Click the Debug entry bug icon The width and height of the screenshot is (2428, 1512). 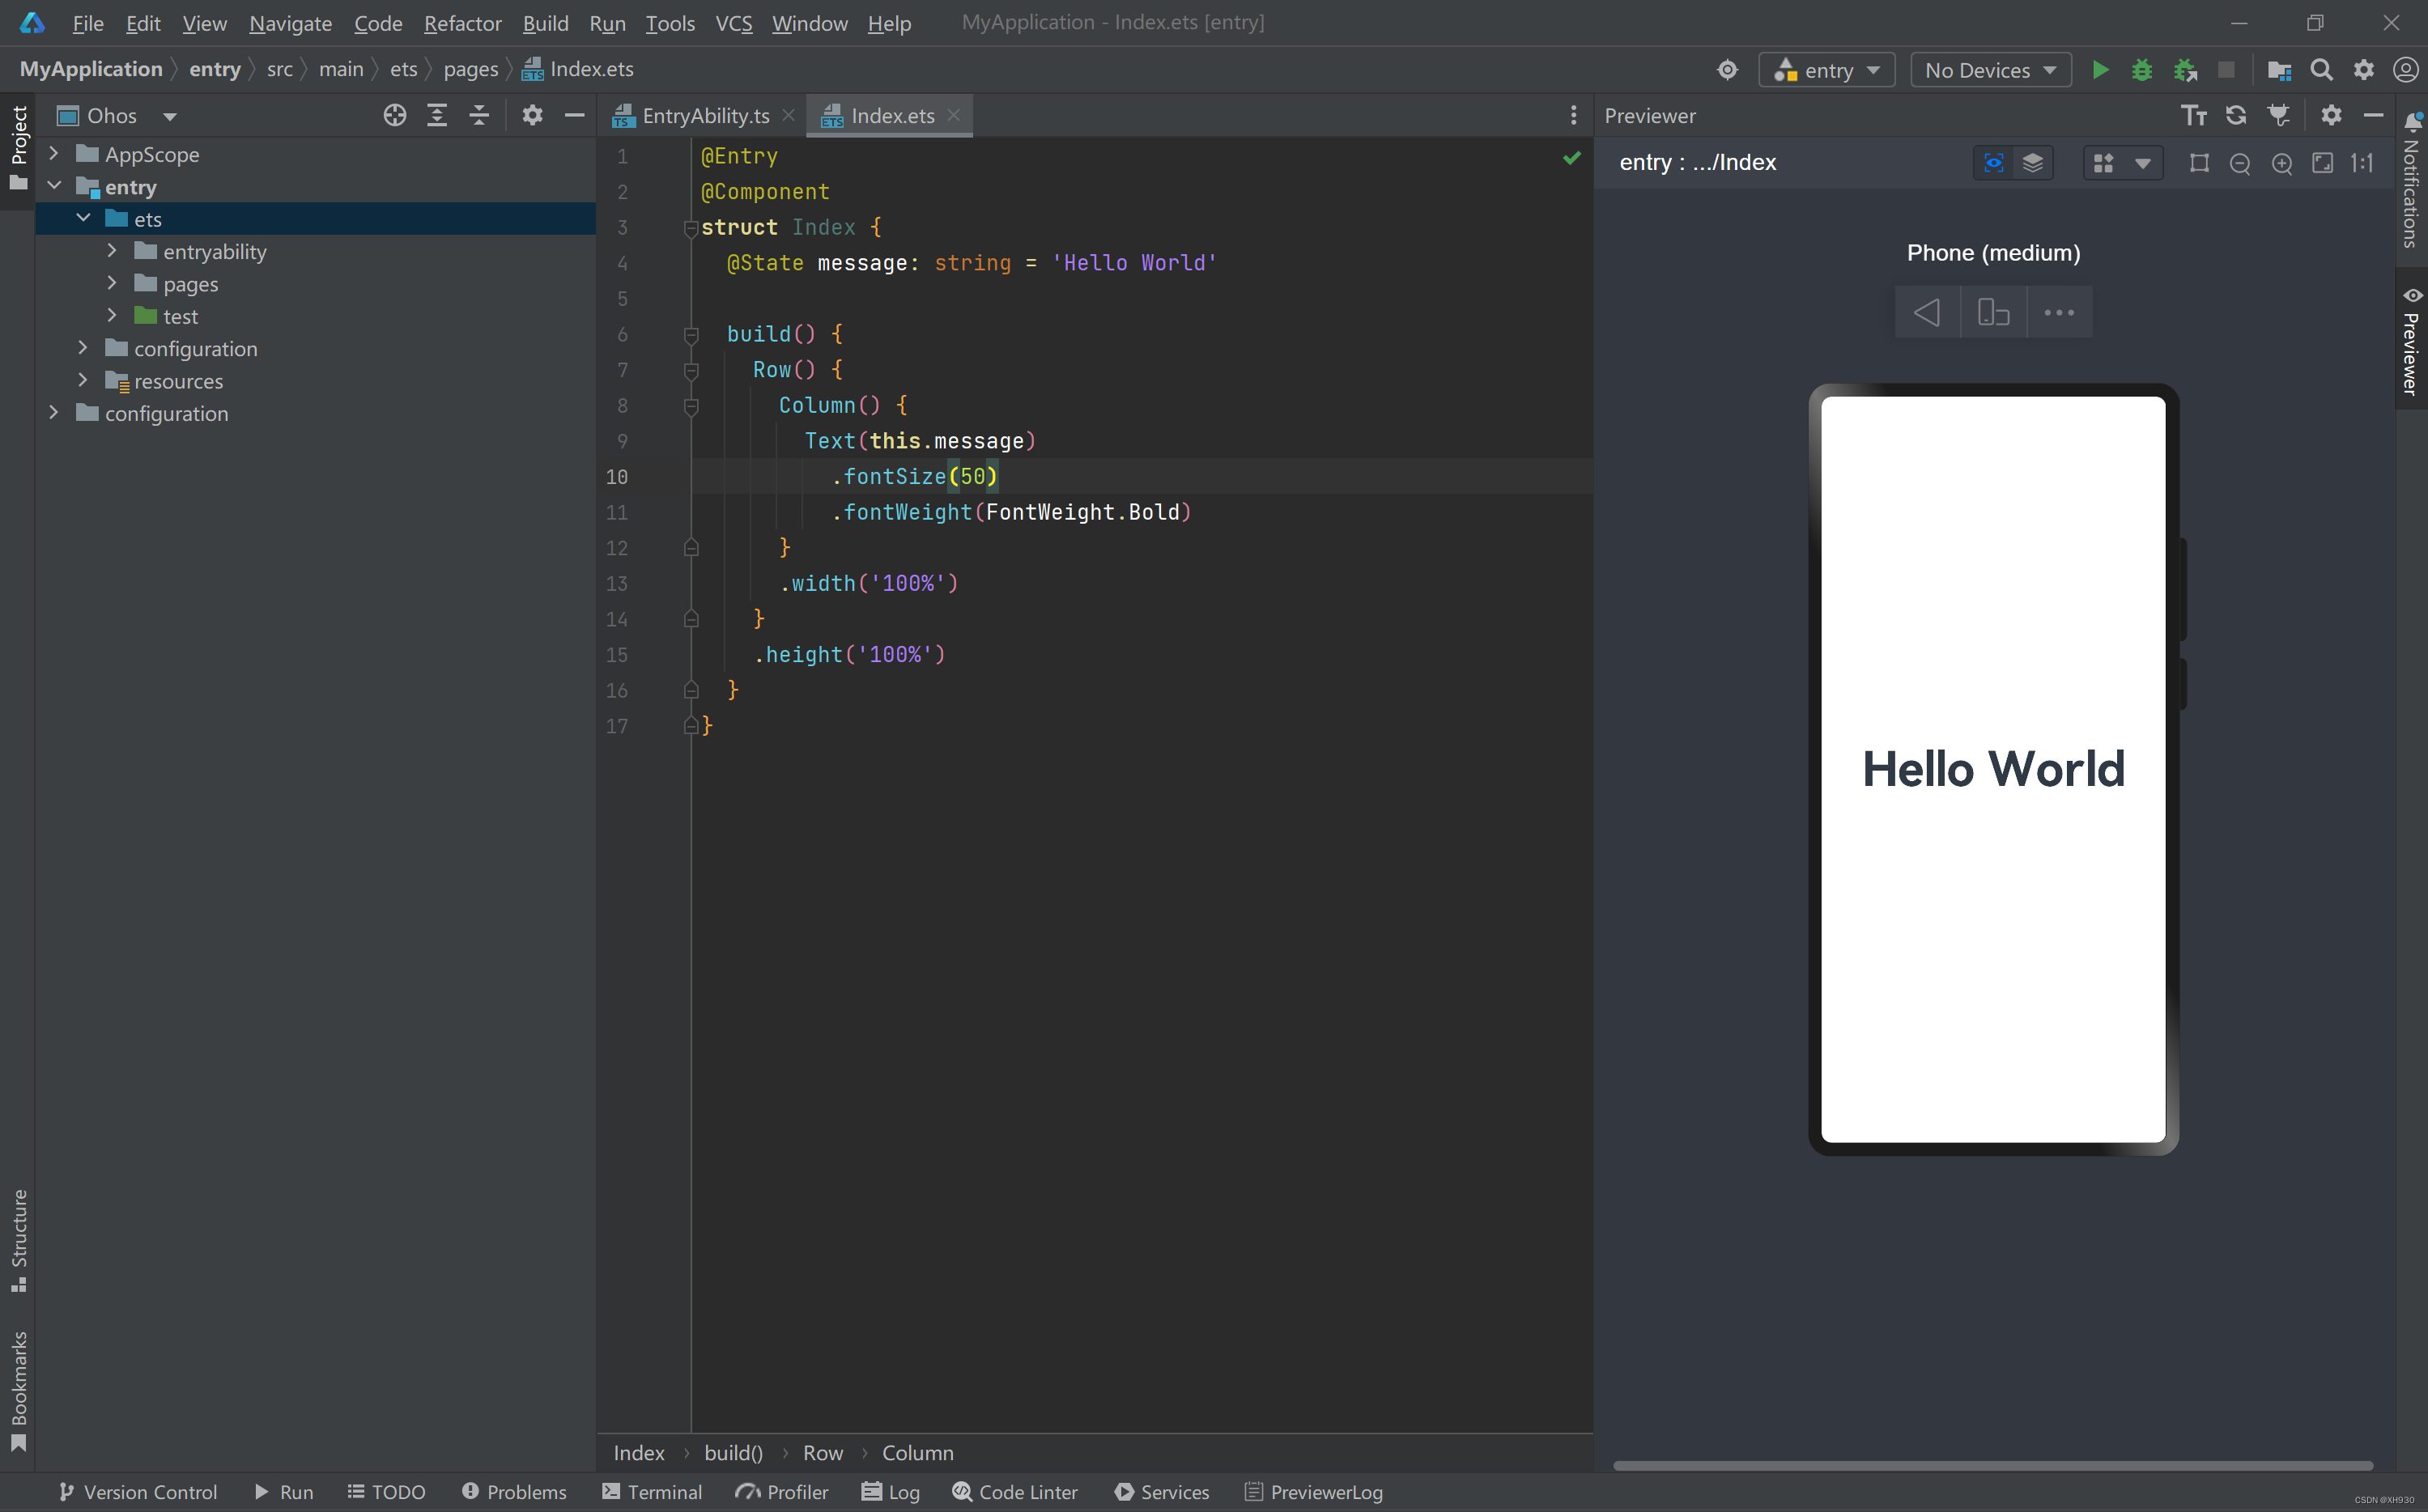[2142, 70]
